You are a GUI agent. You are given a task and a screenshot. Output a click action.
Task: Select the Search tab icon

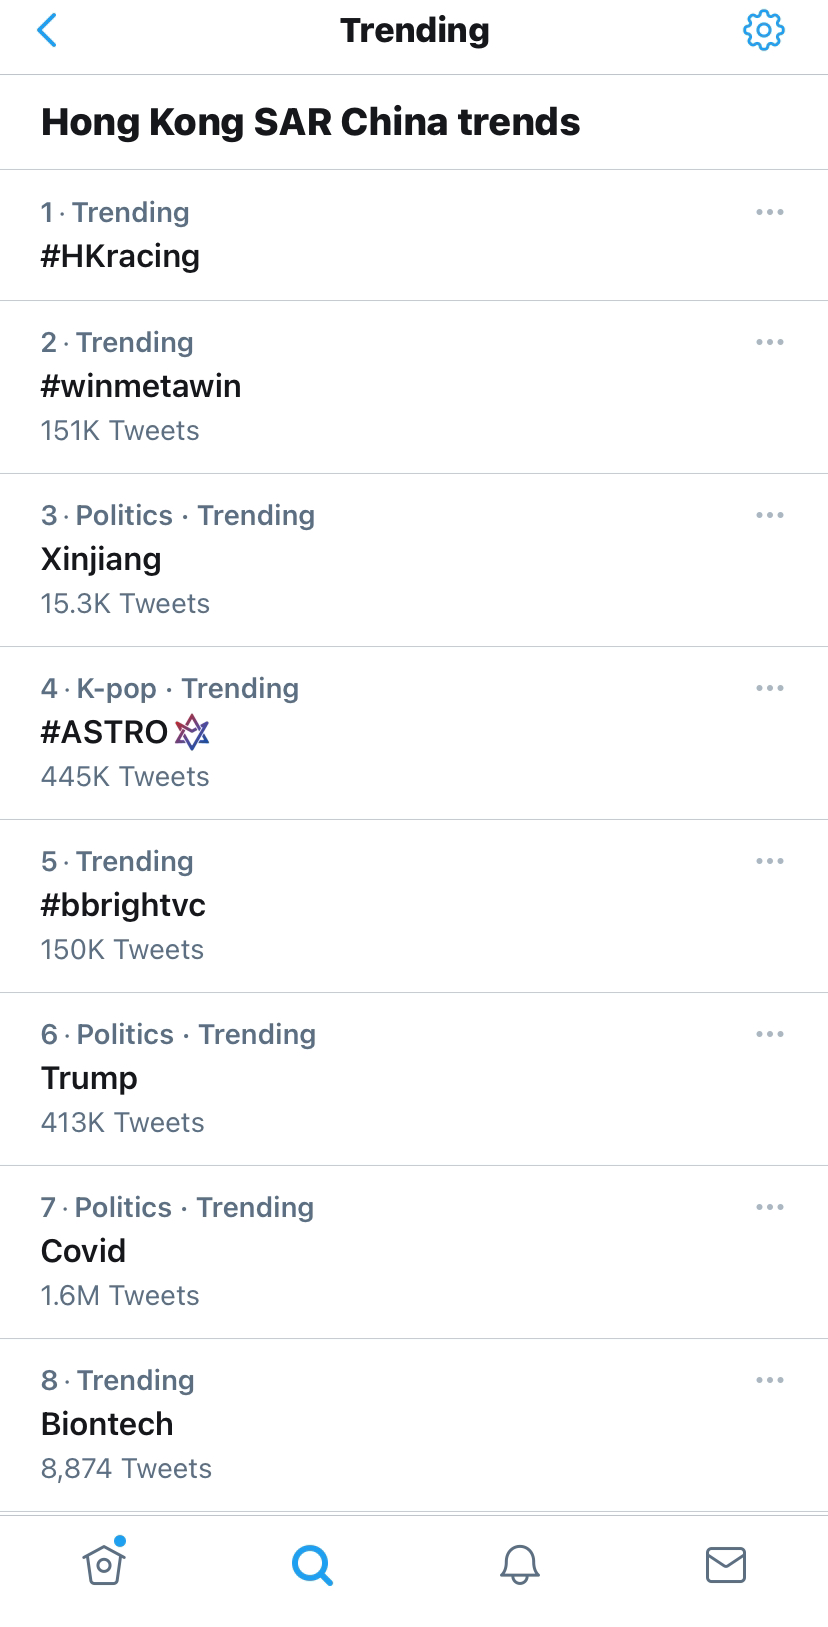[x=312, y=1565]
